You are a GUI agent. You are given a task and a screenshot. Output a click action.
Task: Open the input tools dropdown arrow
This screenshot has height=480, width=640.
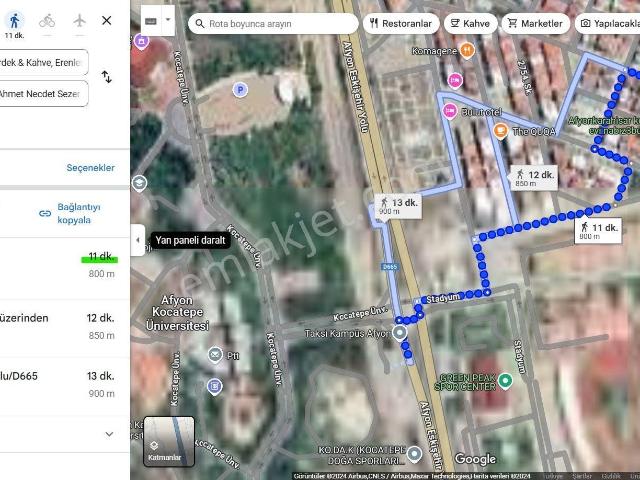168,20
